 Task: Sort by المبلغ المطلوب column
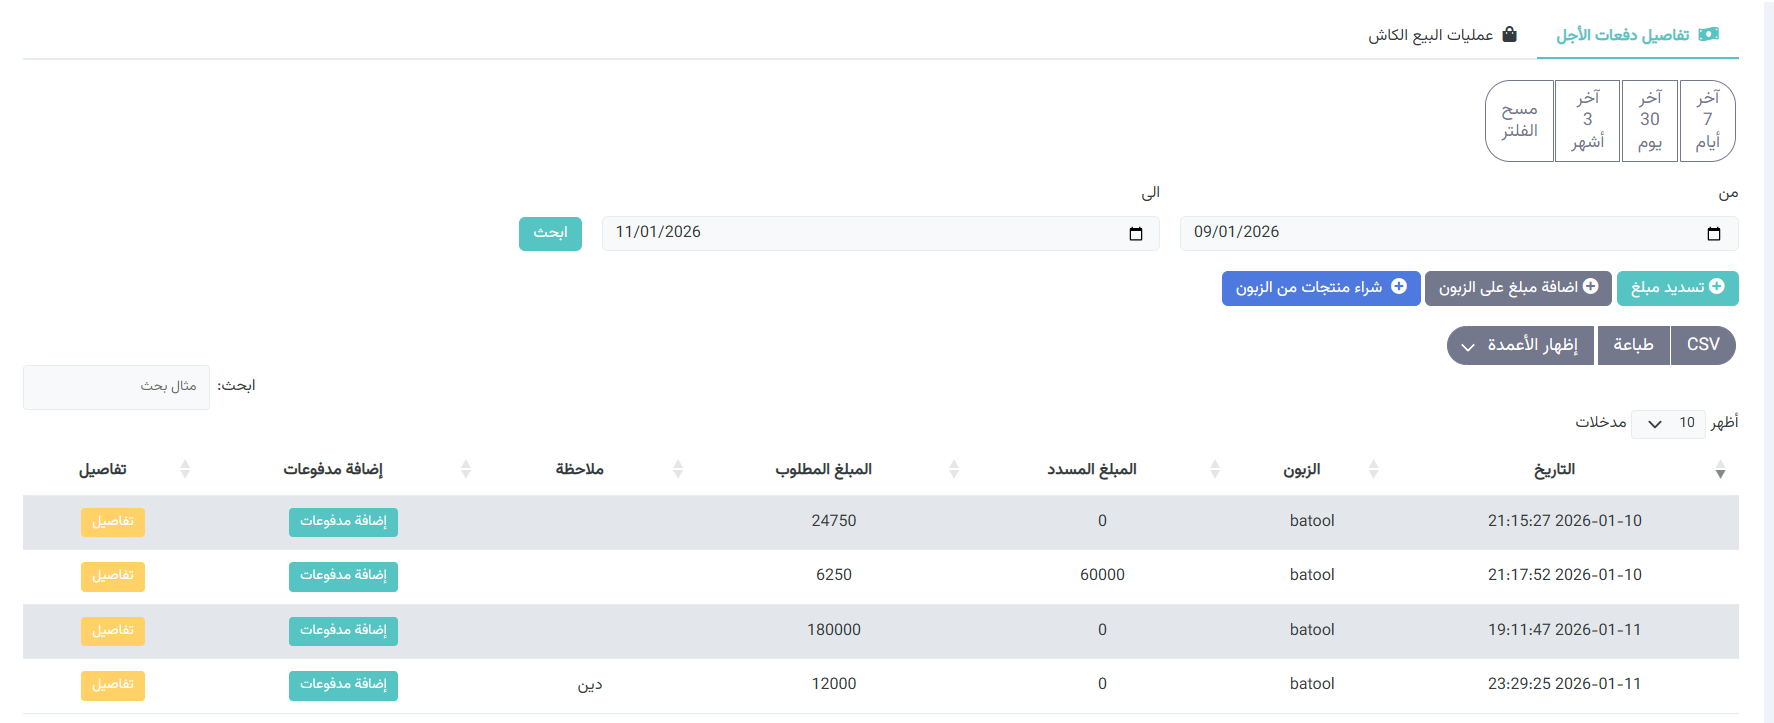(824, 469)
